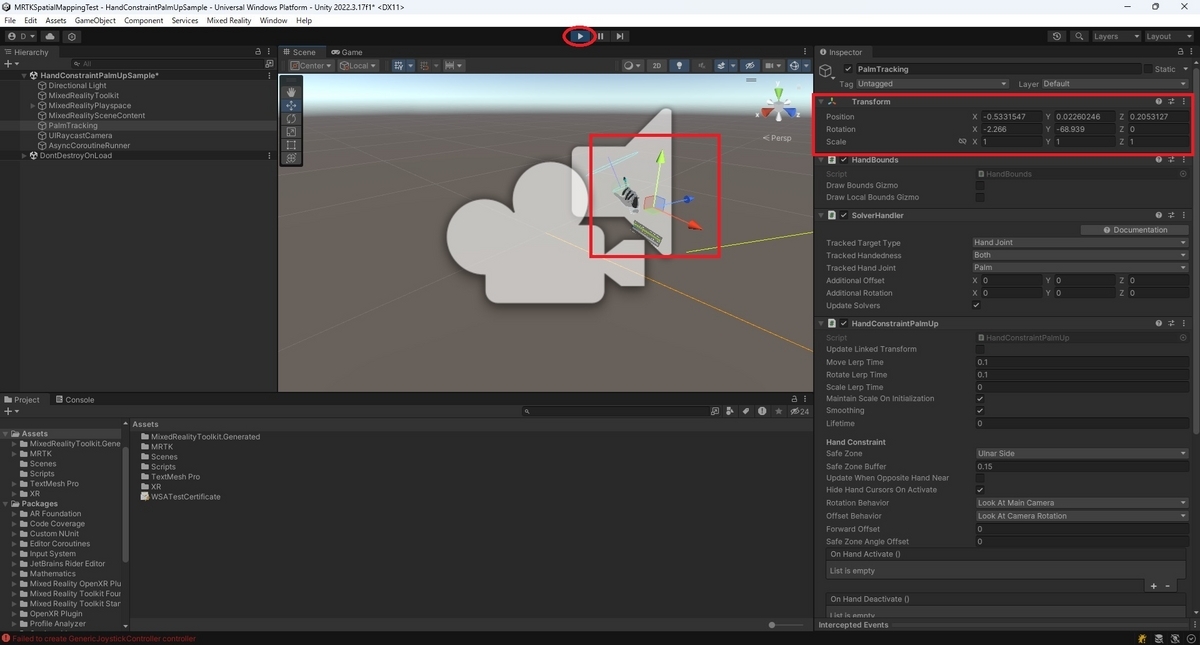Click the Pause button in the toolbar

[601, 36]
